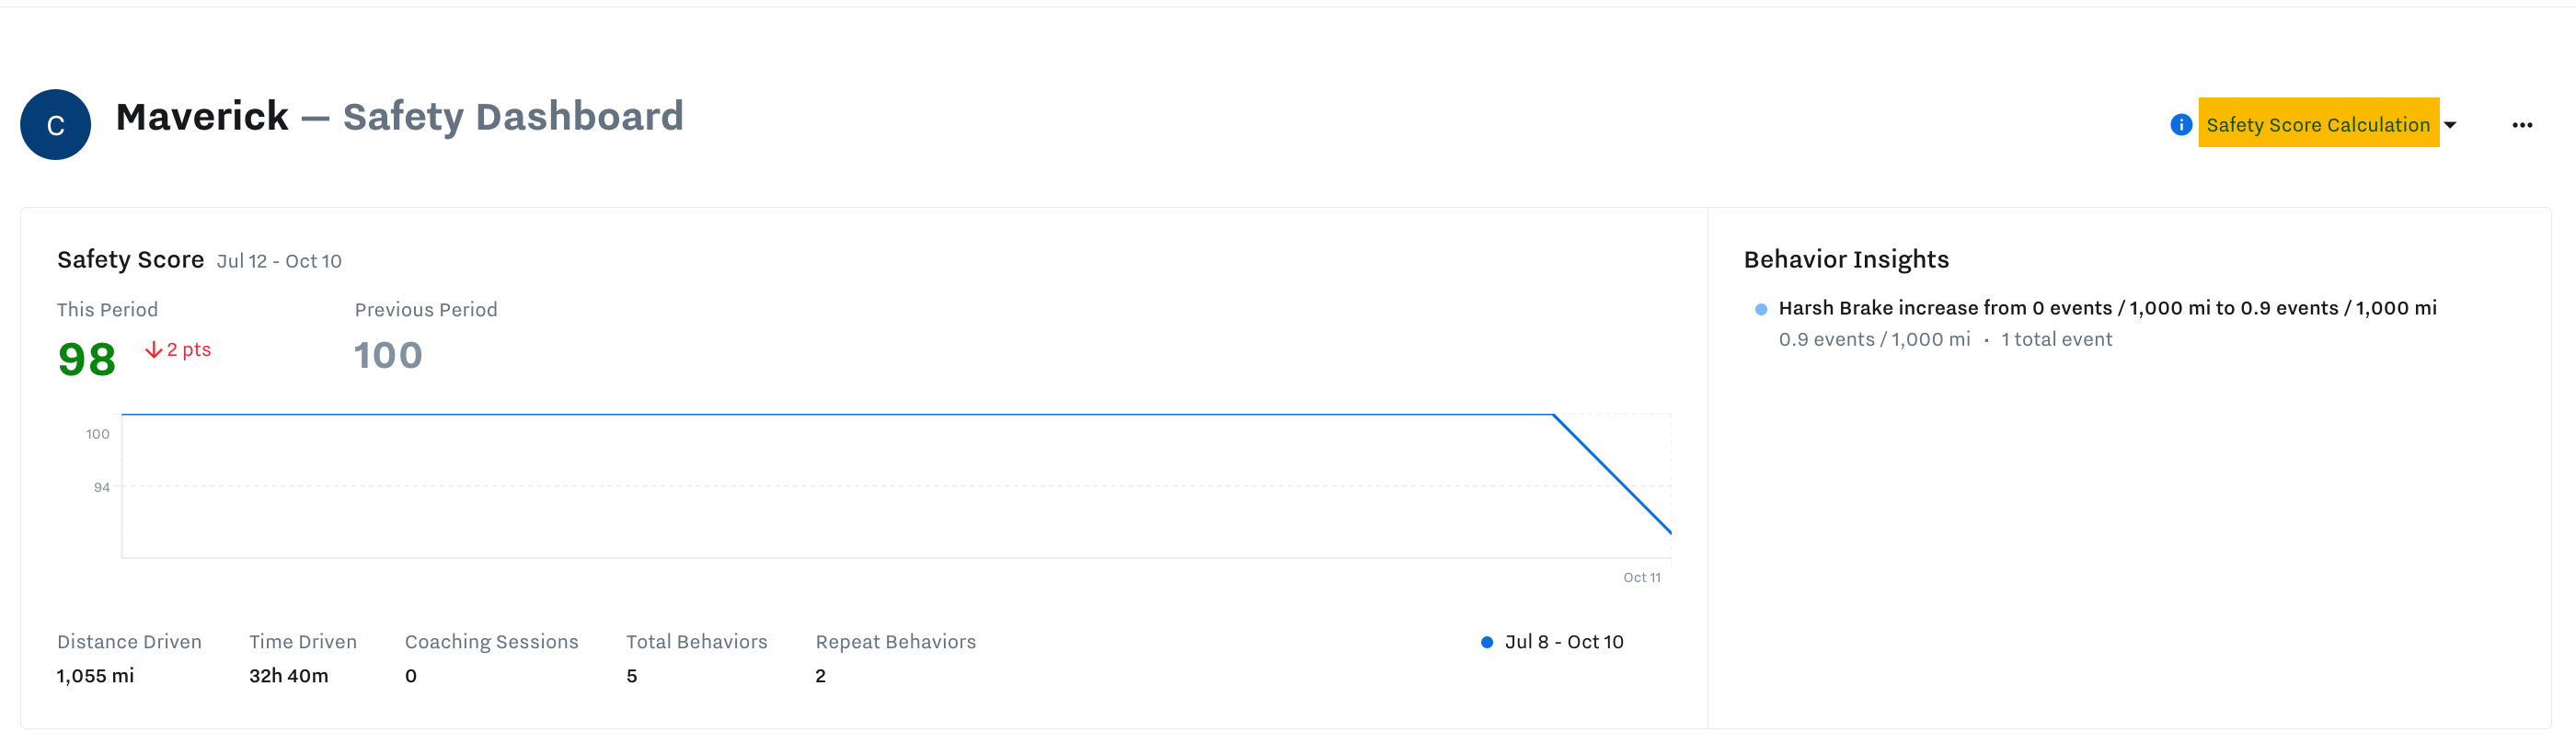
Task: Click the blue bullet beside Harsh Brake insight
Action: pyautogui.click(x=1761, y=309)
